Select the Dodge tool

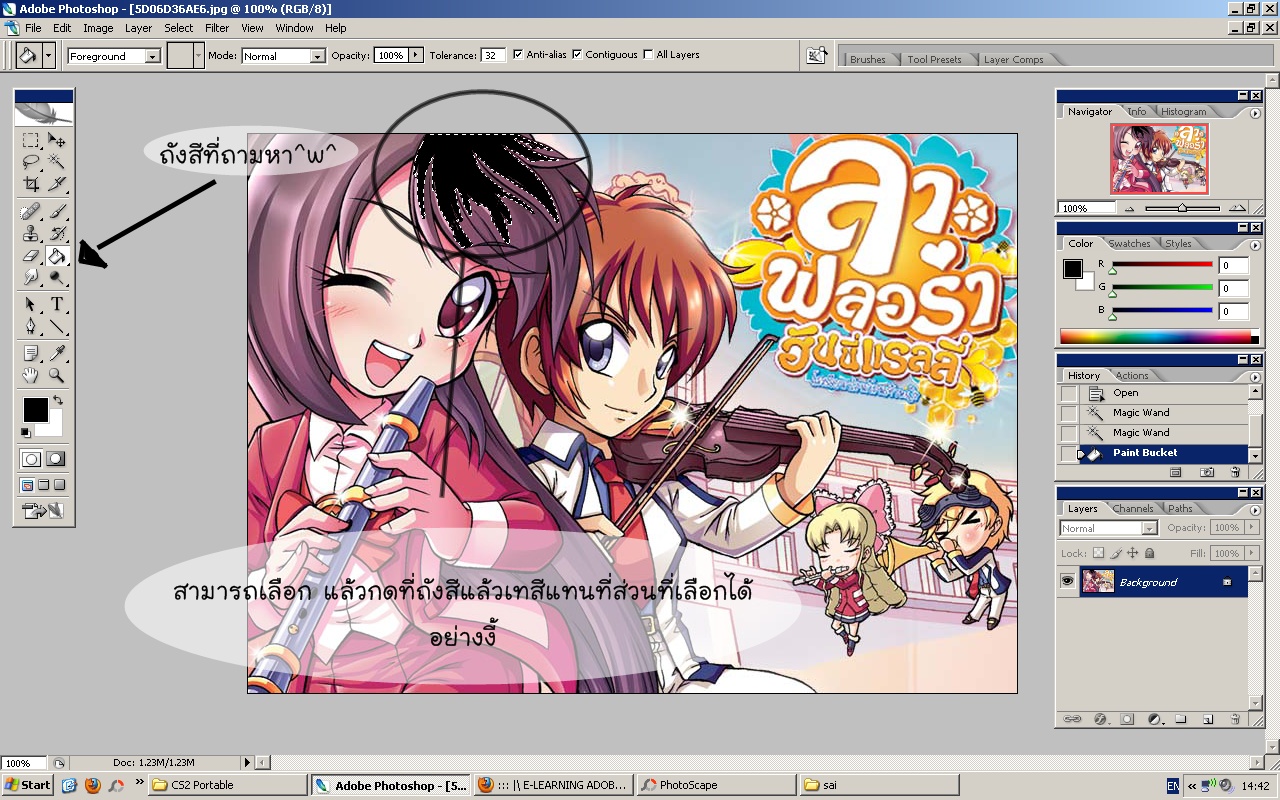57,277
